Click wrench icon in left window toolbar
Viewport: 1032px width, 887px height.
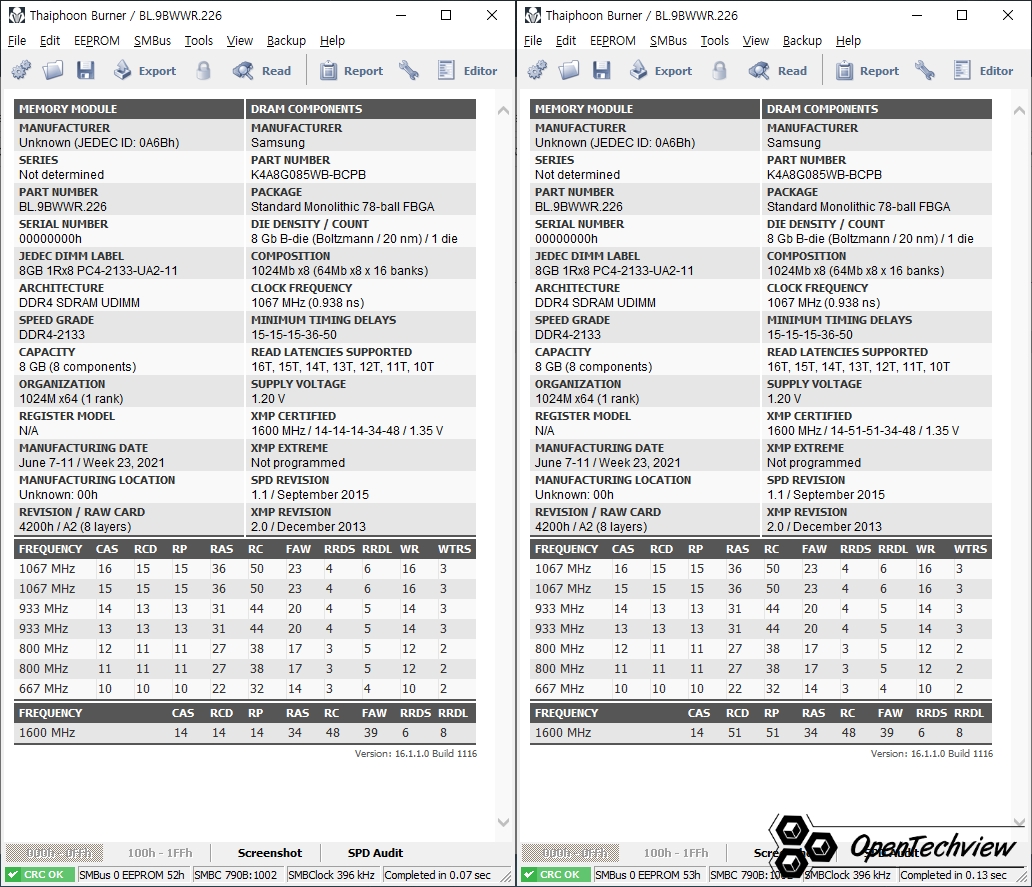(x=409, y=70)
